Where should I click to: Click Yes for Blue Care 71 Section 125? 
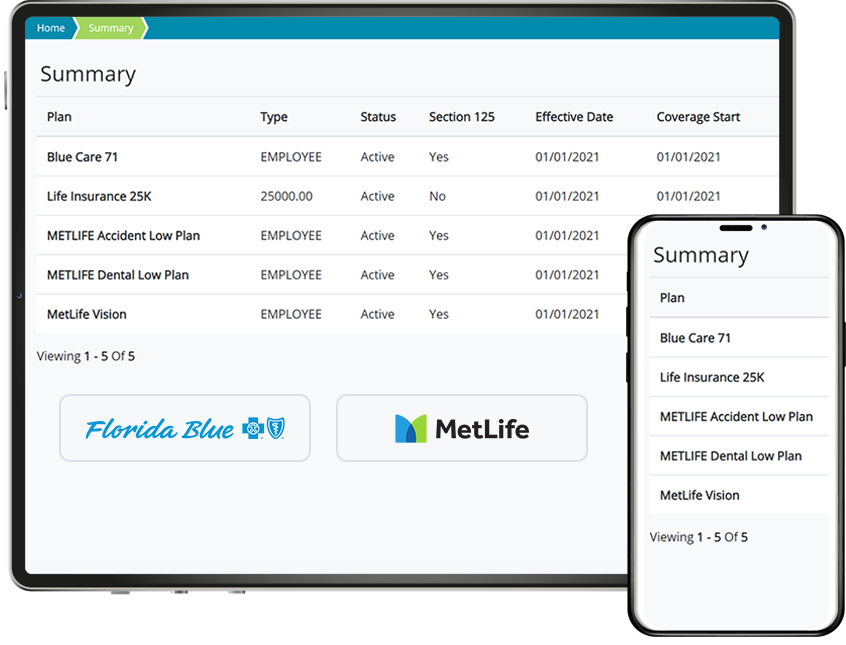(x=439, y=157)
